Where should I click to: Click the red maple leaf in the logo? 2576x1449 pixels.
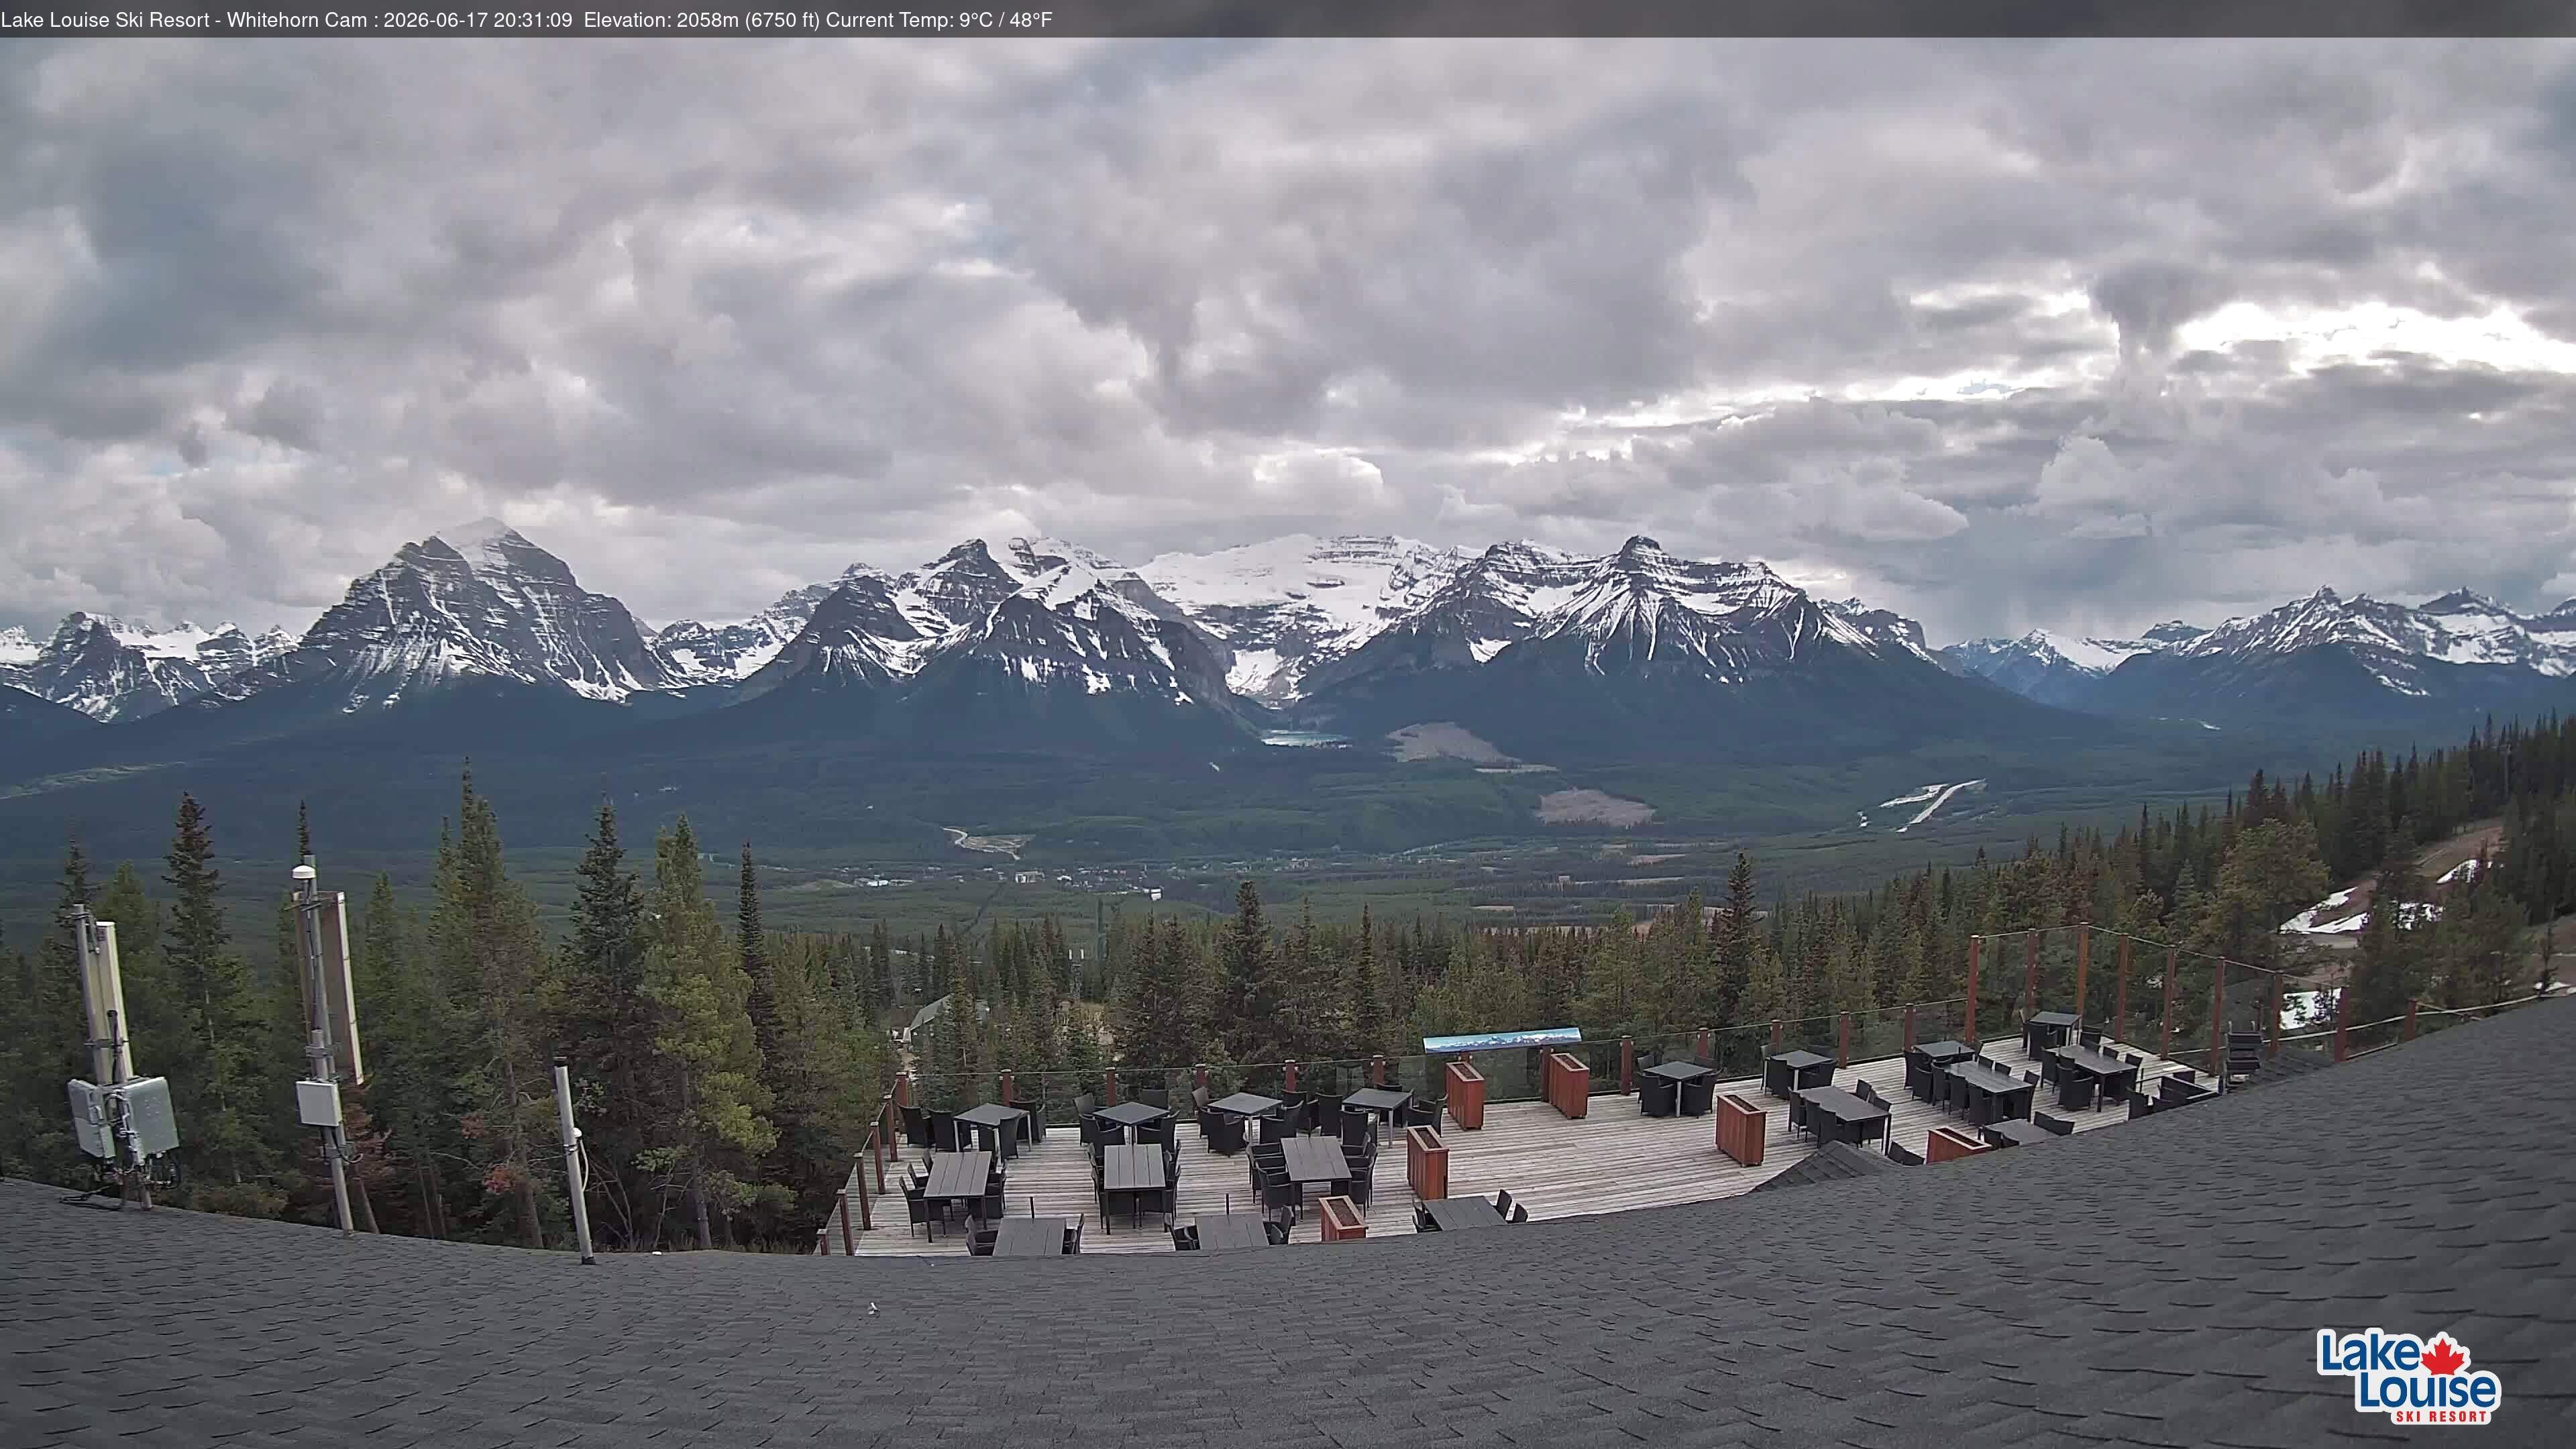coord(2444,1355)
